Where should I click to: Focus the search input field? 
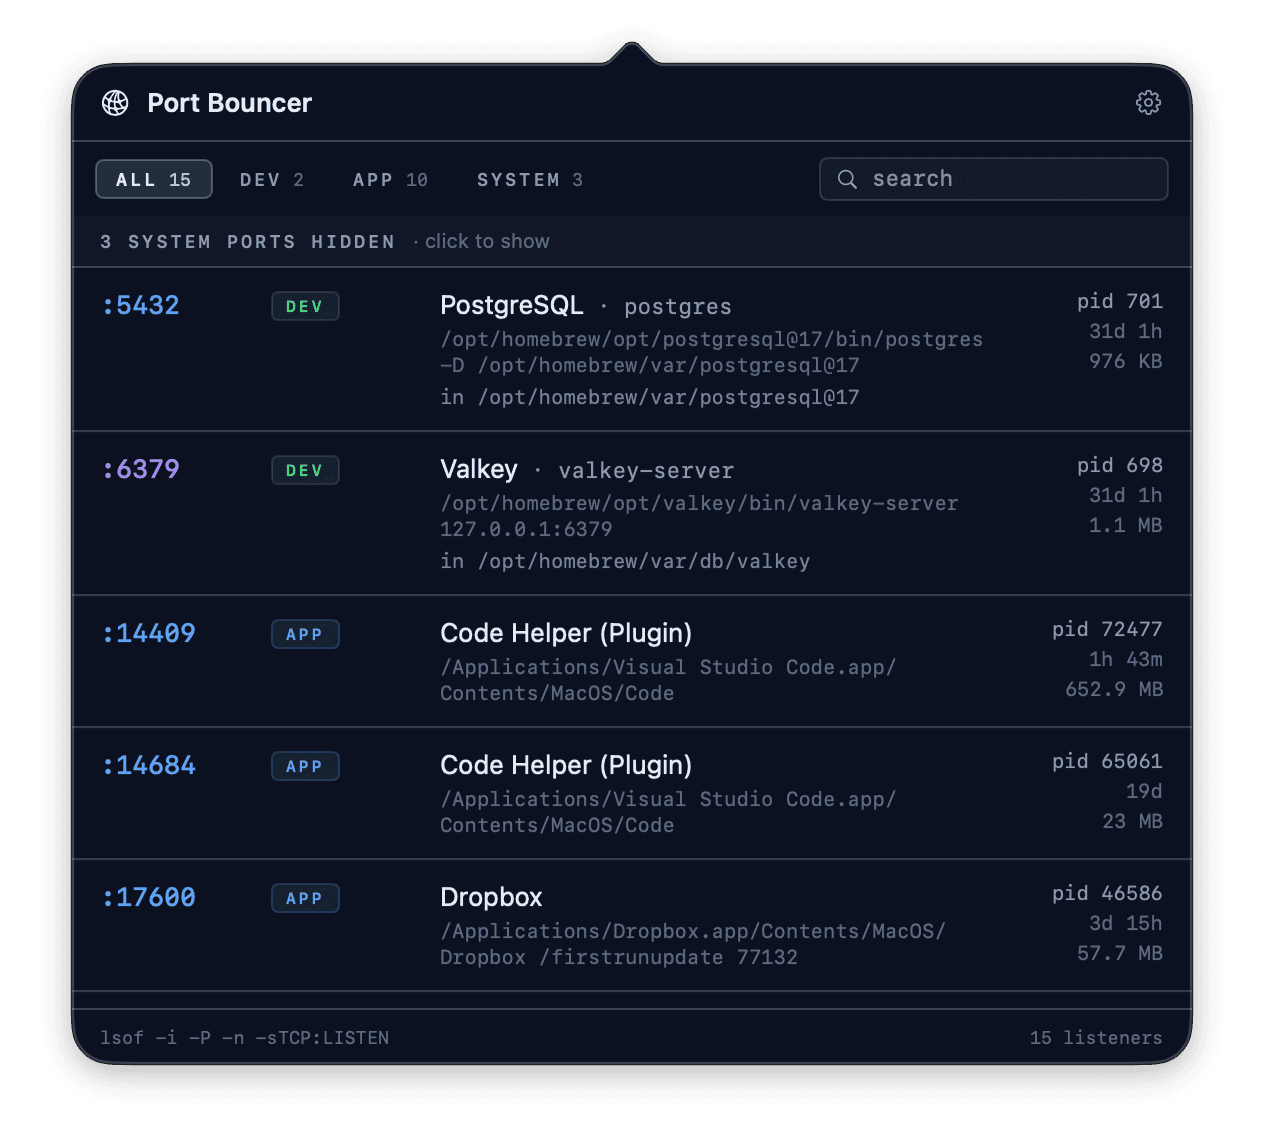[994, 179]
